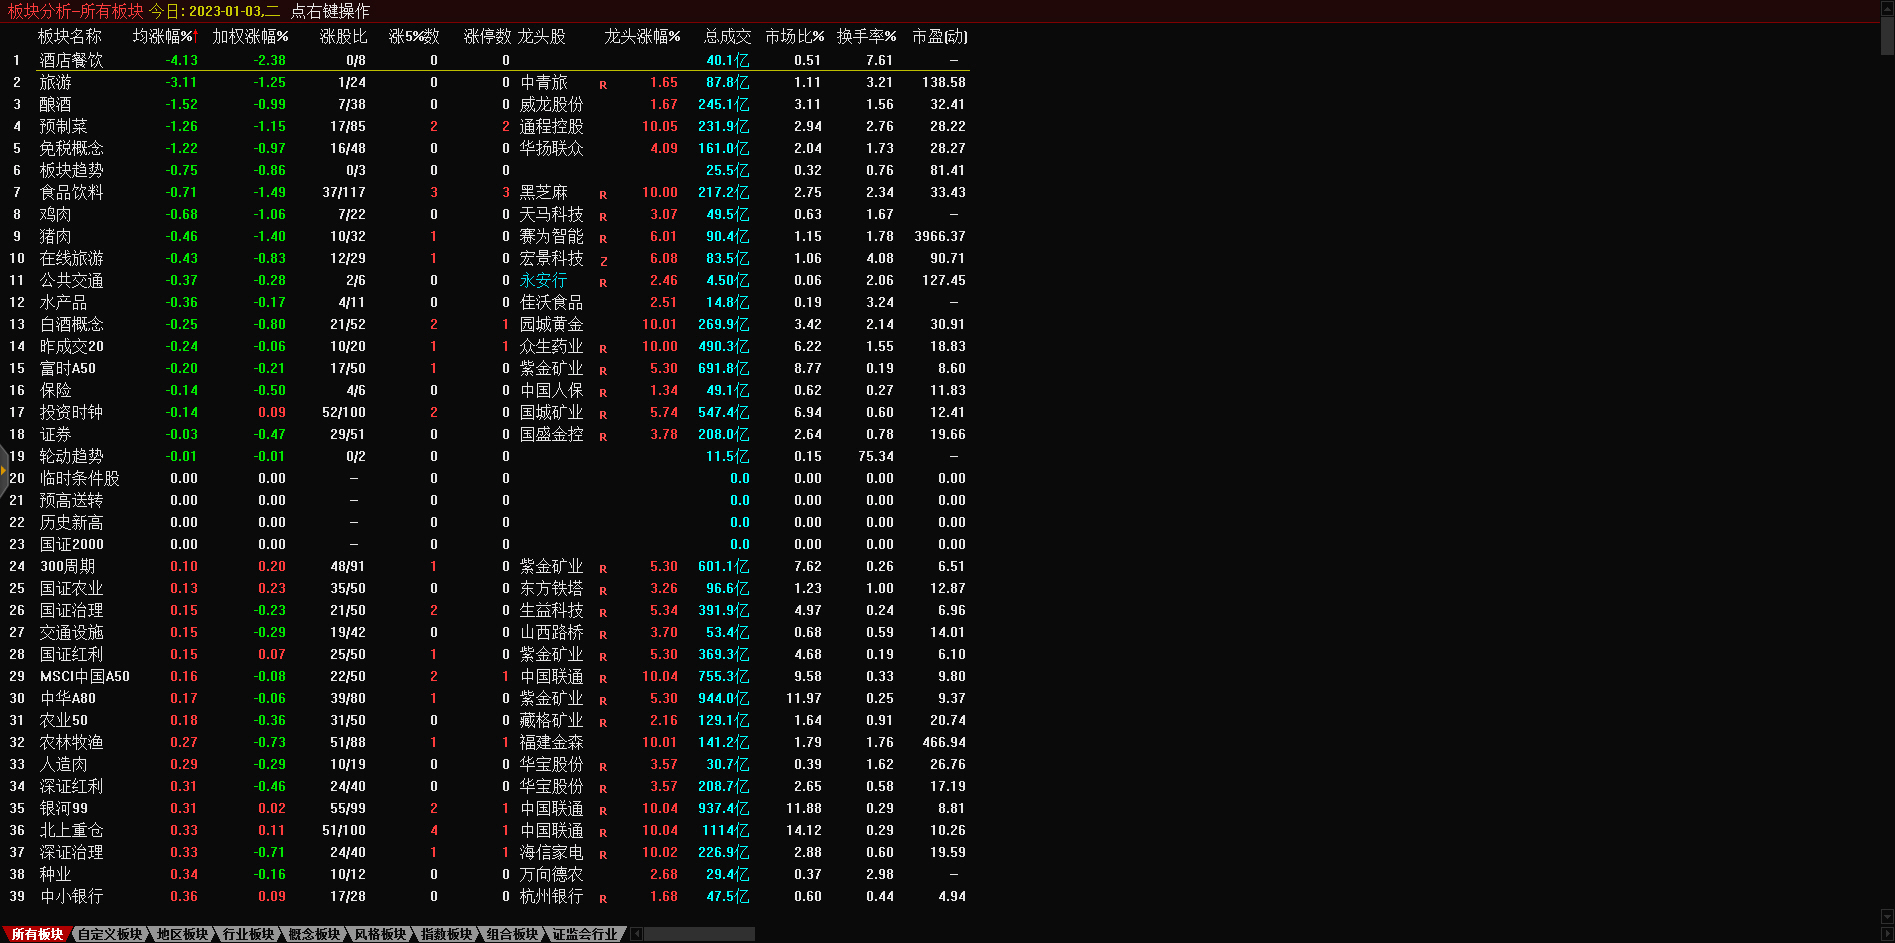Click the R marker next to 黑芝麻

click(603, 195)
